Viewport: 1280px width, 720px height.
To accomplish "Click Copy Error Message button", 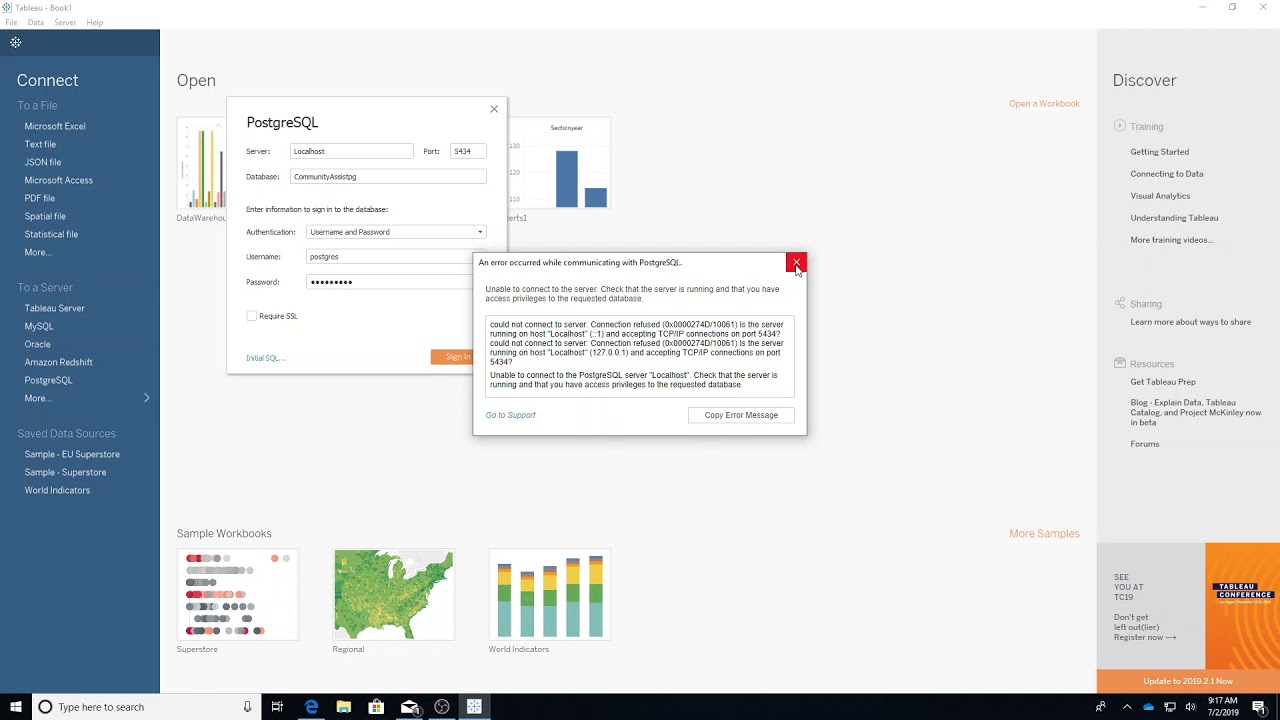I will (x=741, y=415).
